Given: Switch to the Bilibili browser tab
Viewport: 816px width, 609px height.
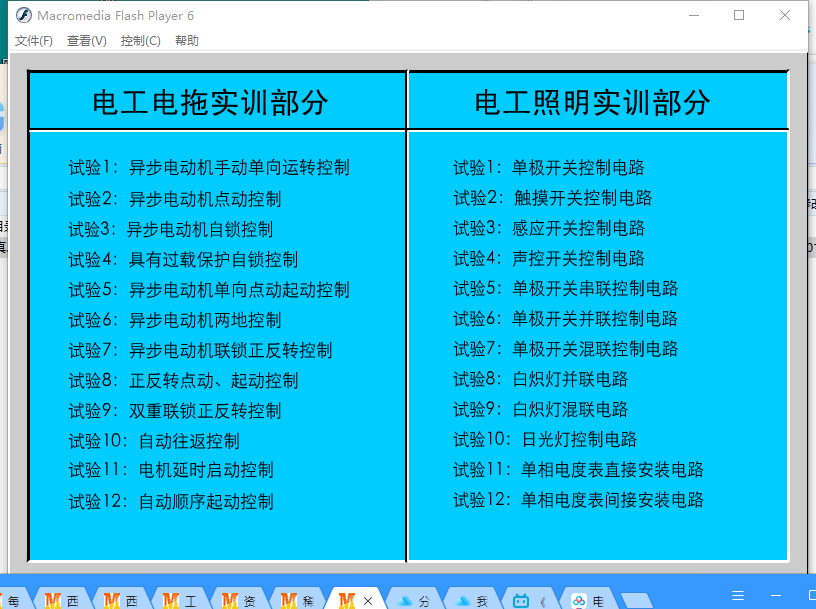Looking at the screenshot, I should tap(529, 600).
